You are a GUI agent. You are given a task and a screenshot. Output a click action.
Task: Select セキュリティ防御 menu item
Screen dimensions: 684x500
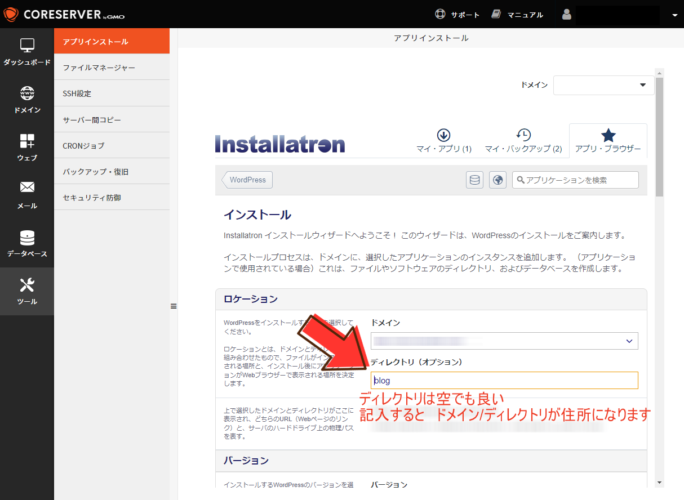click(x=112, y=198)
